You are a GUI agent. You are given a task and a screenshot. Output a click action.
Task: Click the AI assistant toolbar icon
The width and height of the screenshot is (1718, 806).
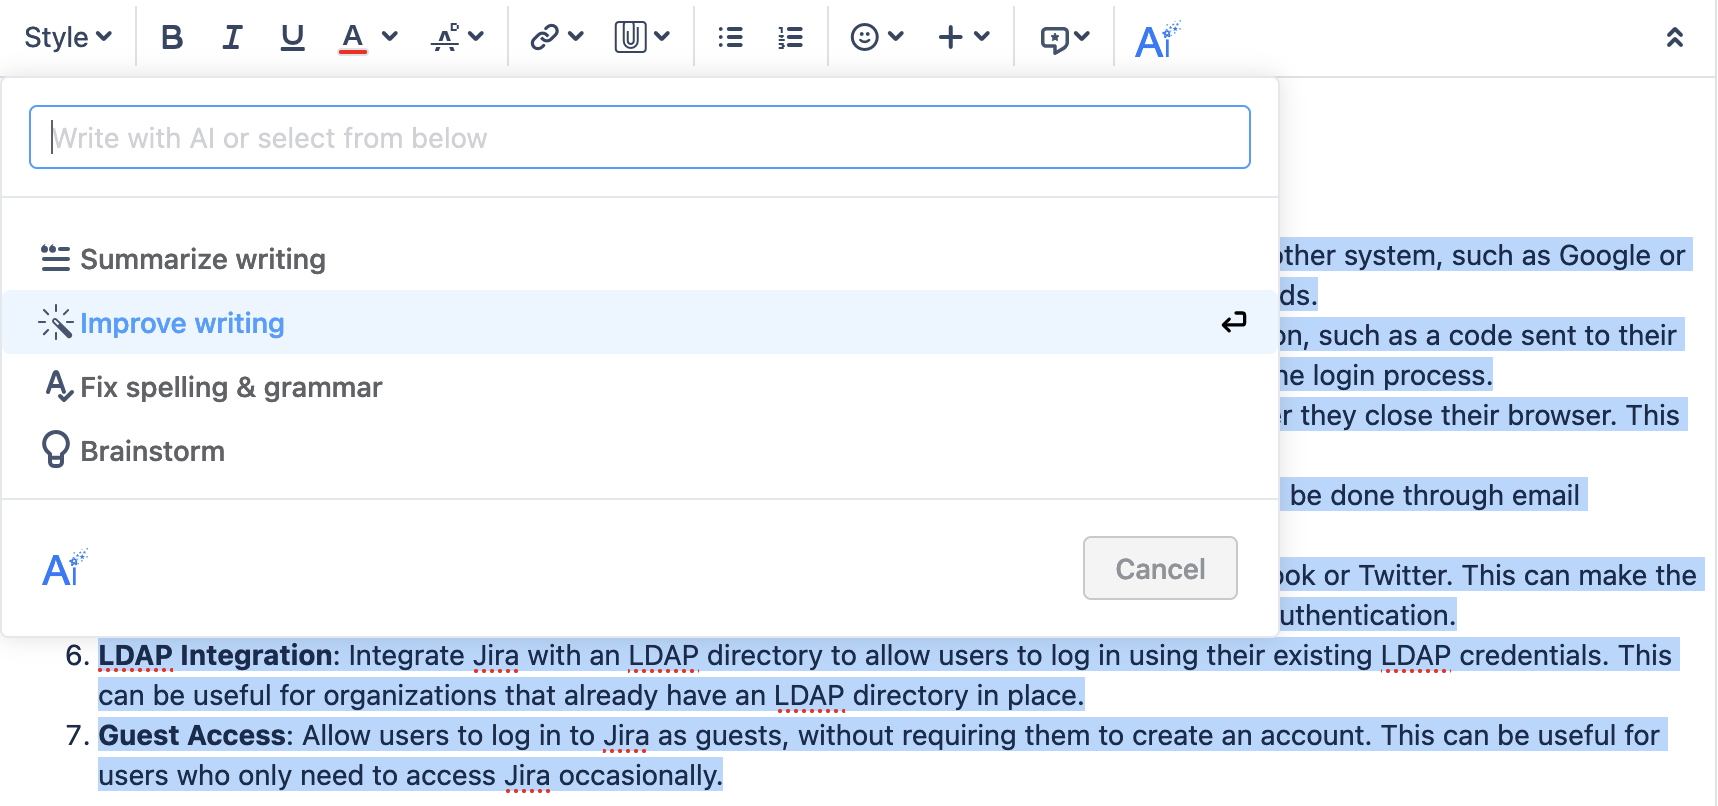(x=1158, y=40)
